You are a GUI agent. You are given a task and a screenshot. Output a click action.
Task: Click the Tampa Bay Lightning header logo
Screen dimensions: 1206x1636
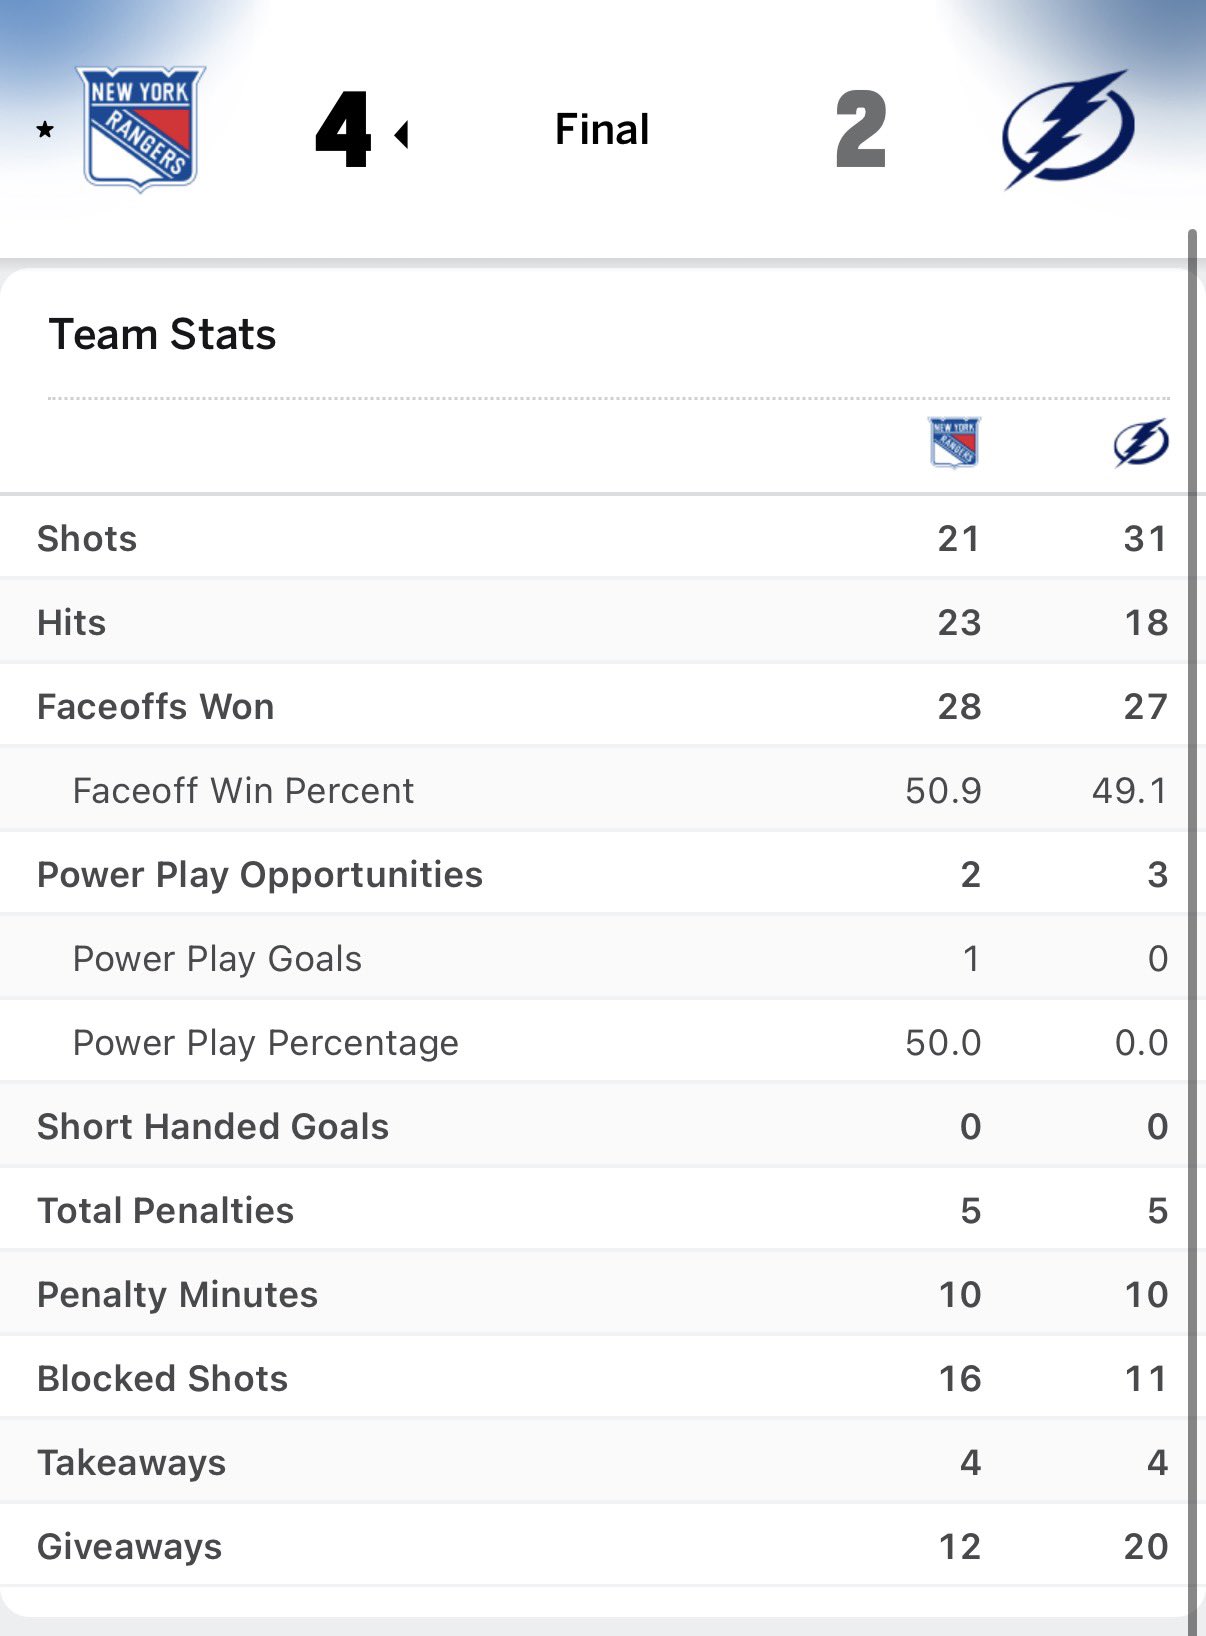1068,128
